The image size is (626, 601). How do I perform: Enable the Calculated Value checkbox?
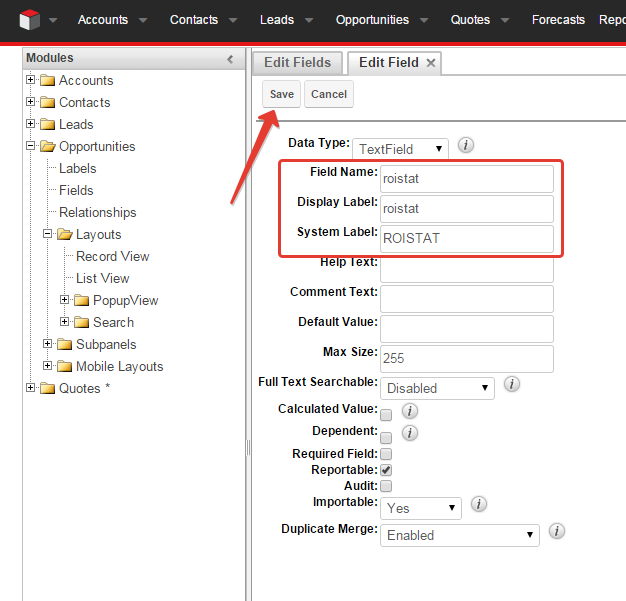pyautogui.click(x=386, y=415)
